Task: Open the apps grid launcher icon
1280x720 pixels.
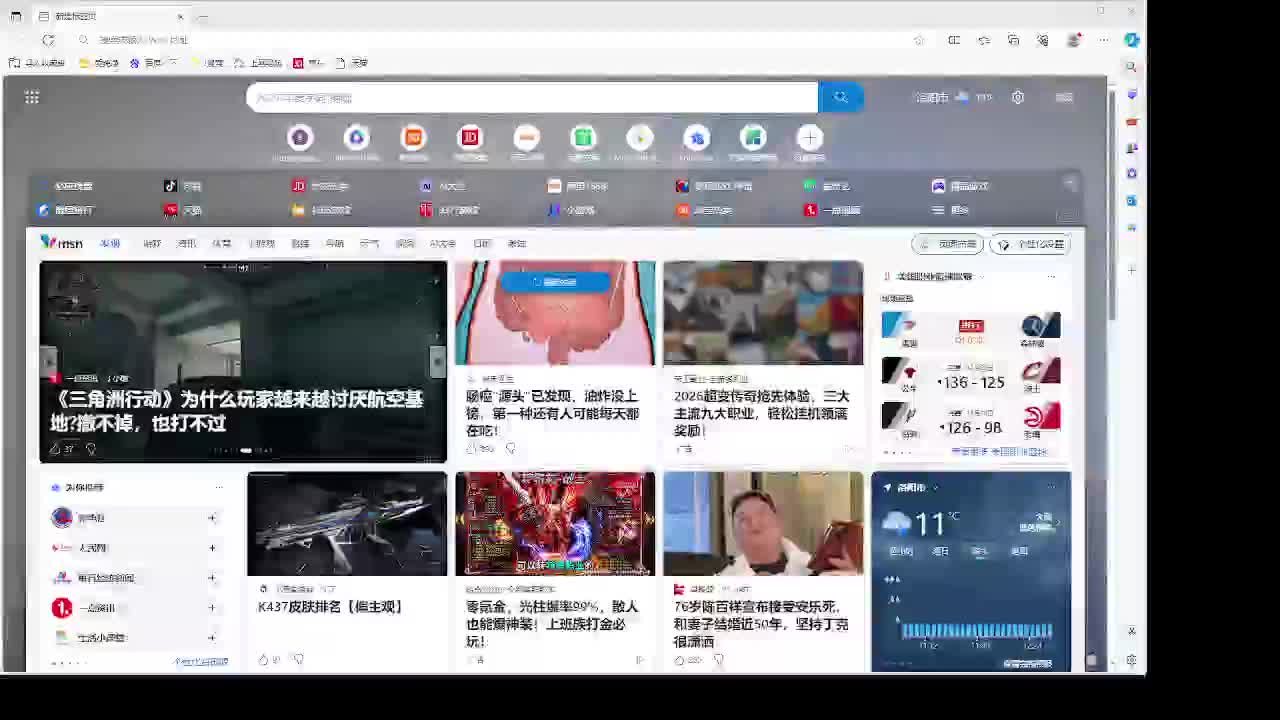Action: 32,97
